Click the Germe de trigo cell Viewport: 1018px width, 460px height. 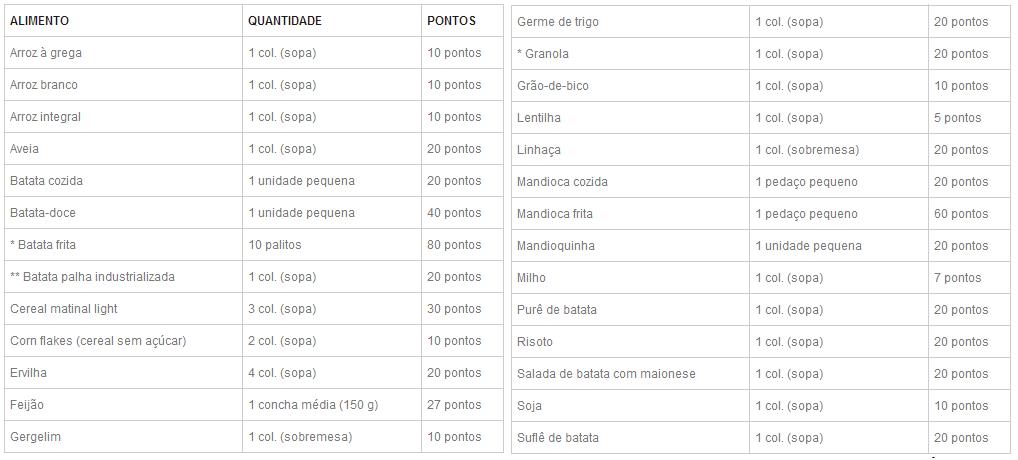click(x=558, y=22)
